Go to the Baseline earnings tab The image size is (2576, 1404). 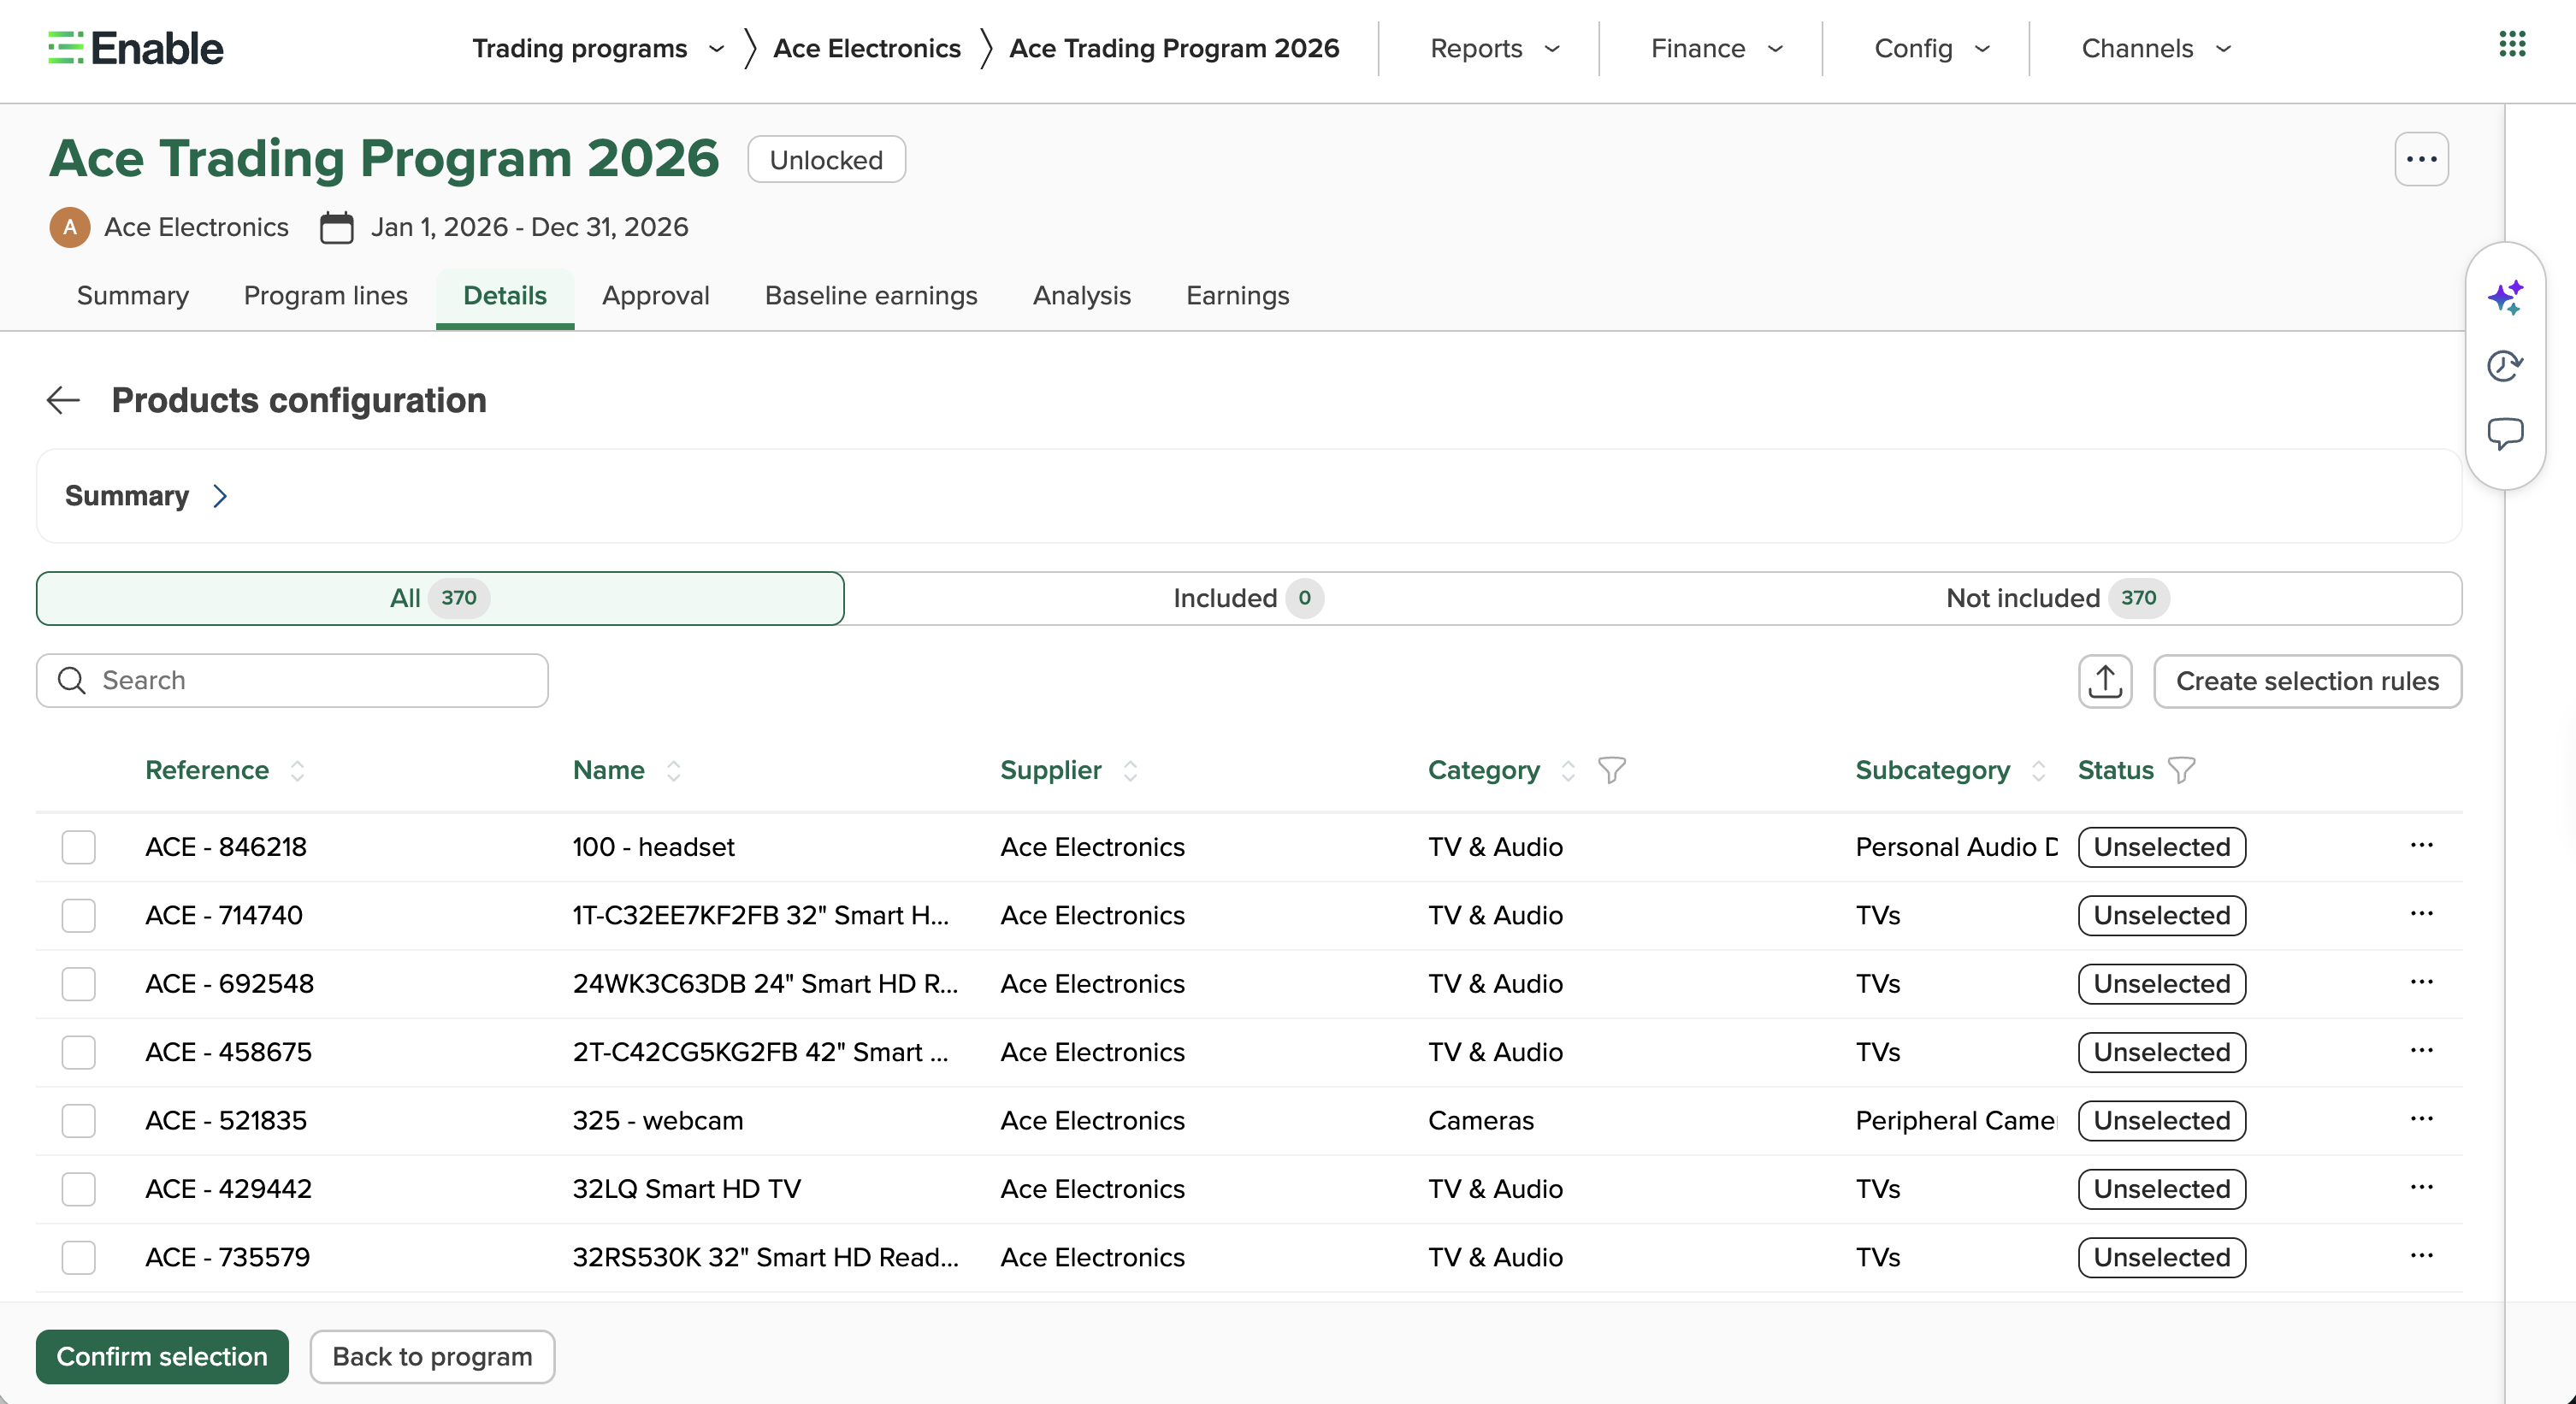[870, 295]
